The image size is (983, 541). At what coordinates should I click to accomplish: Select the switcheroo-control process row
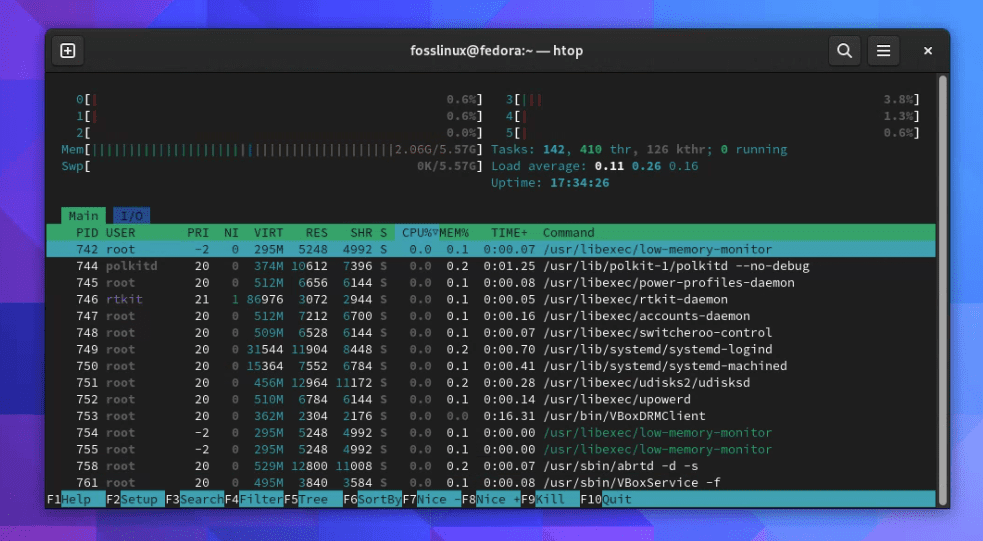coord(491,333)
